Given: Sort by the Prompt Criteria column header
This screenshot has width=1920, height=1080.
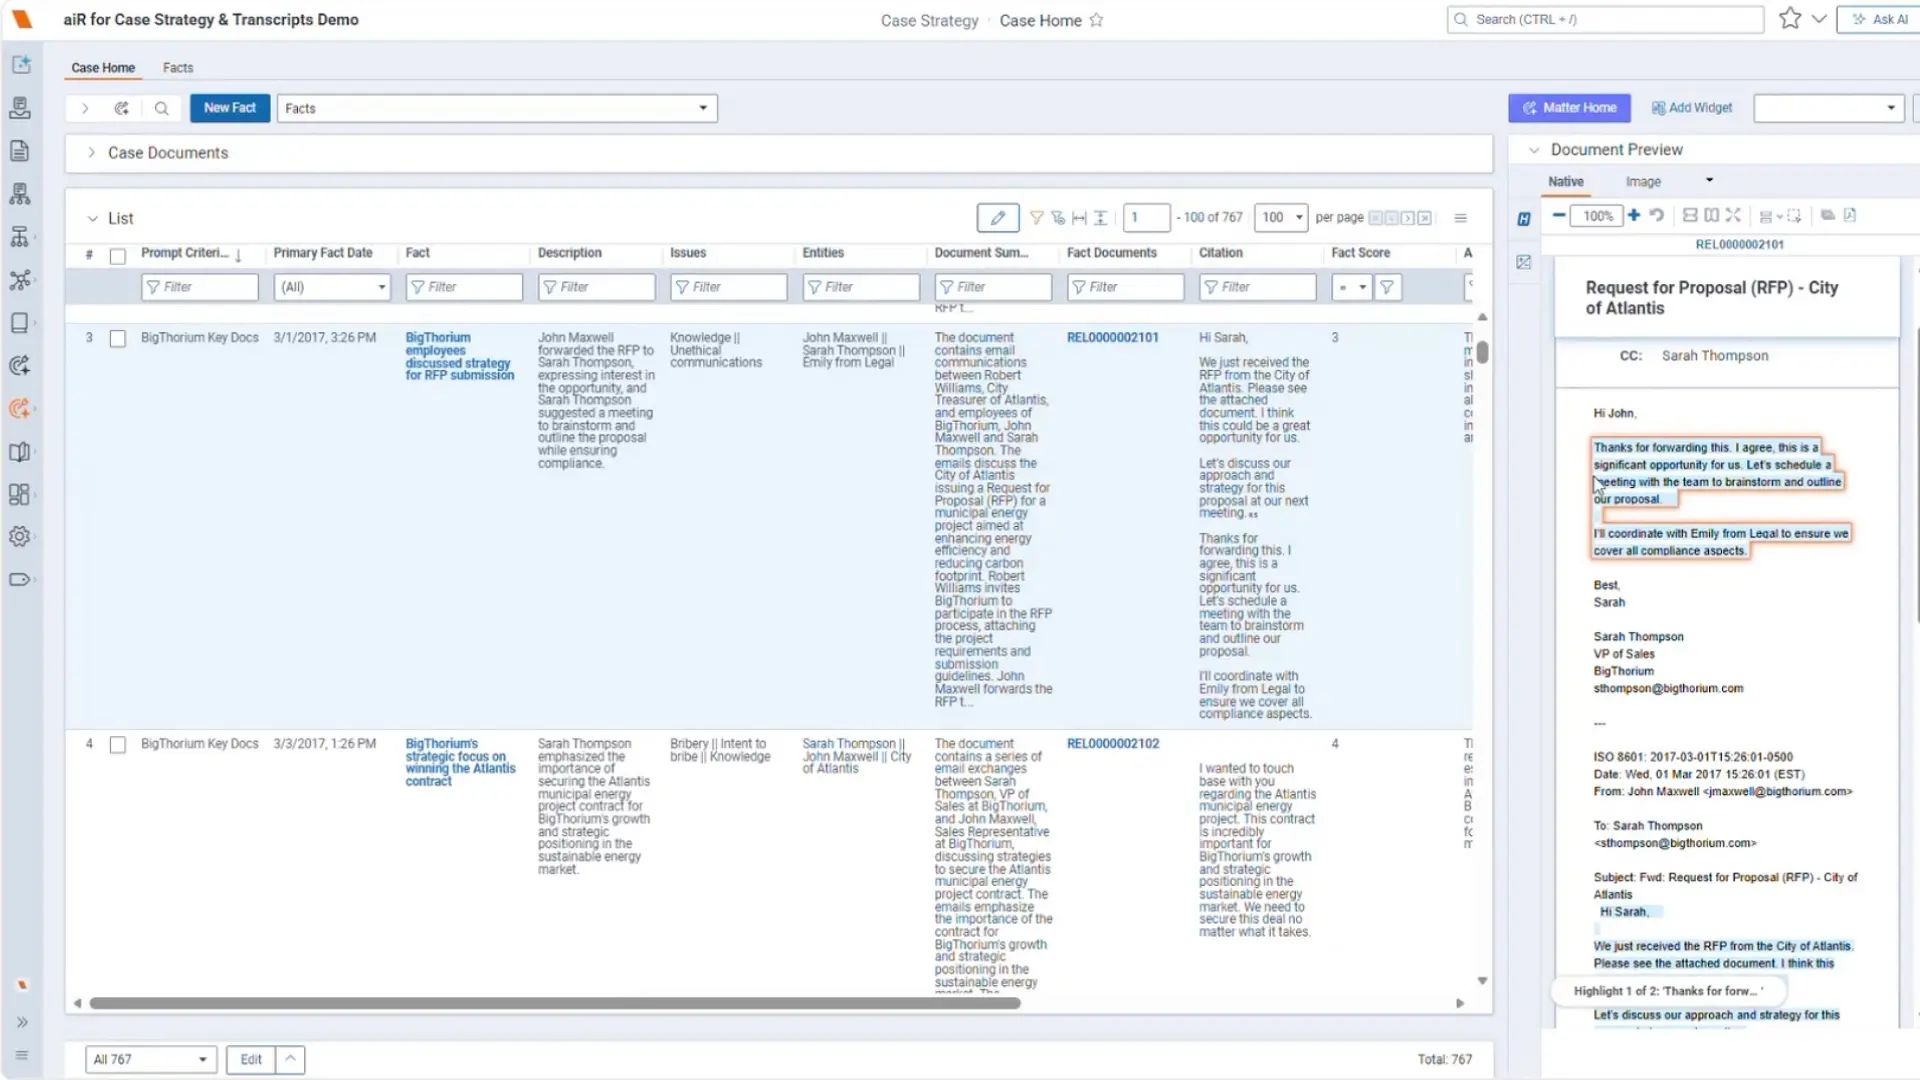Looking at the screenshot, I should coord(185,253).
